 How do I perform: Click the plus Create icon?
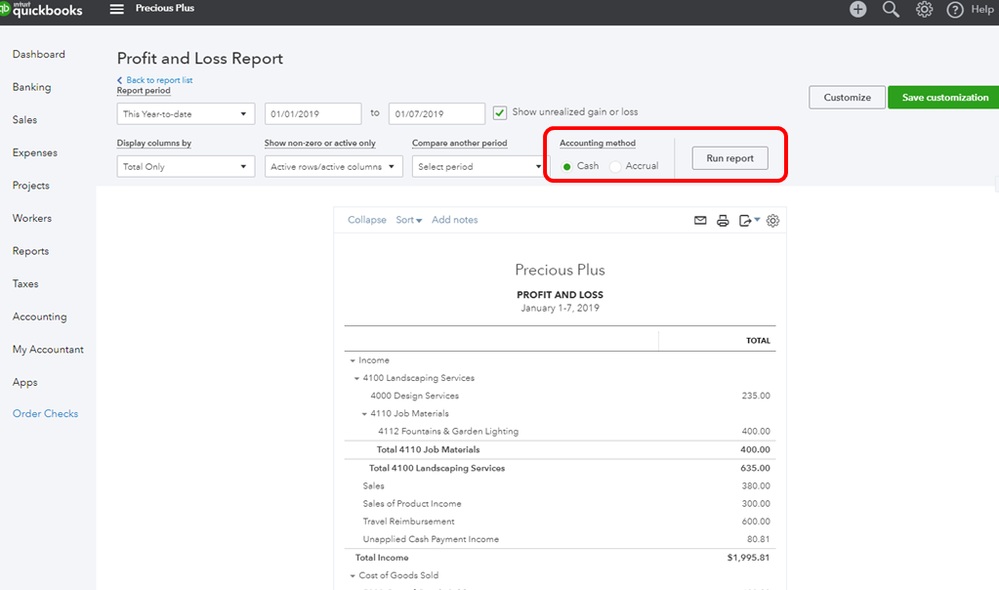point(858,9)
